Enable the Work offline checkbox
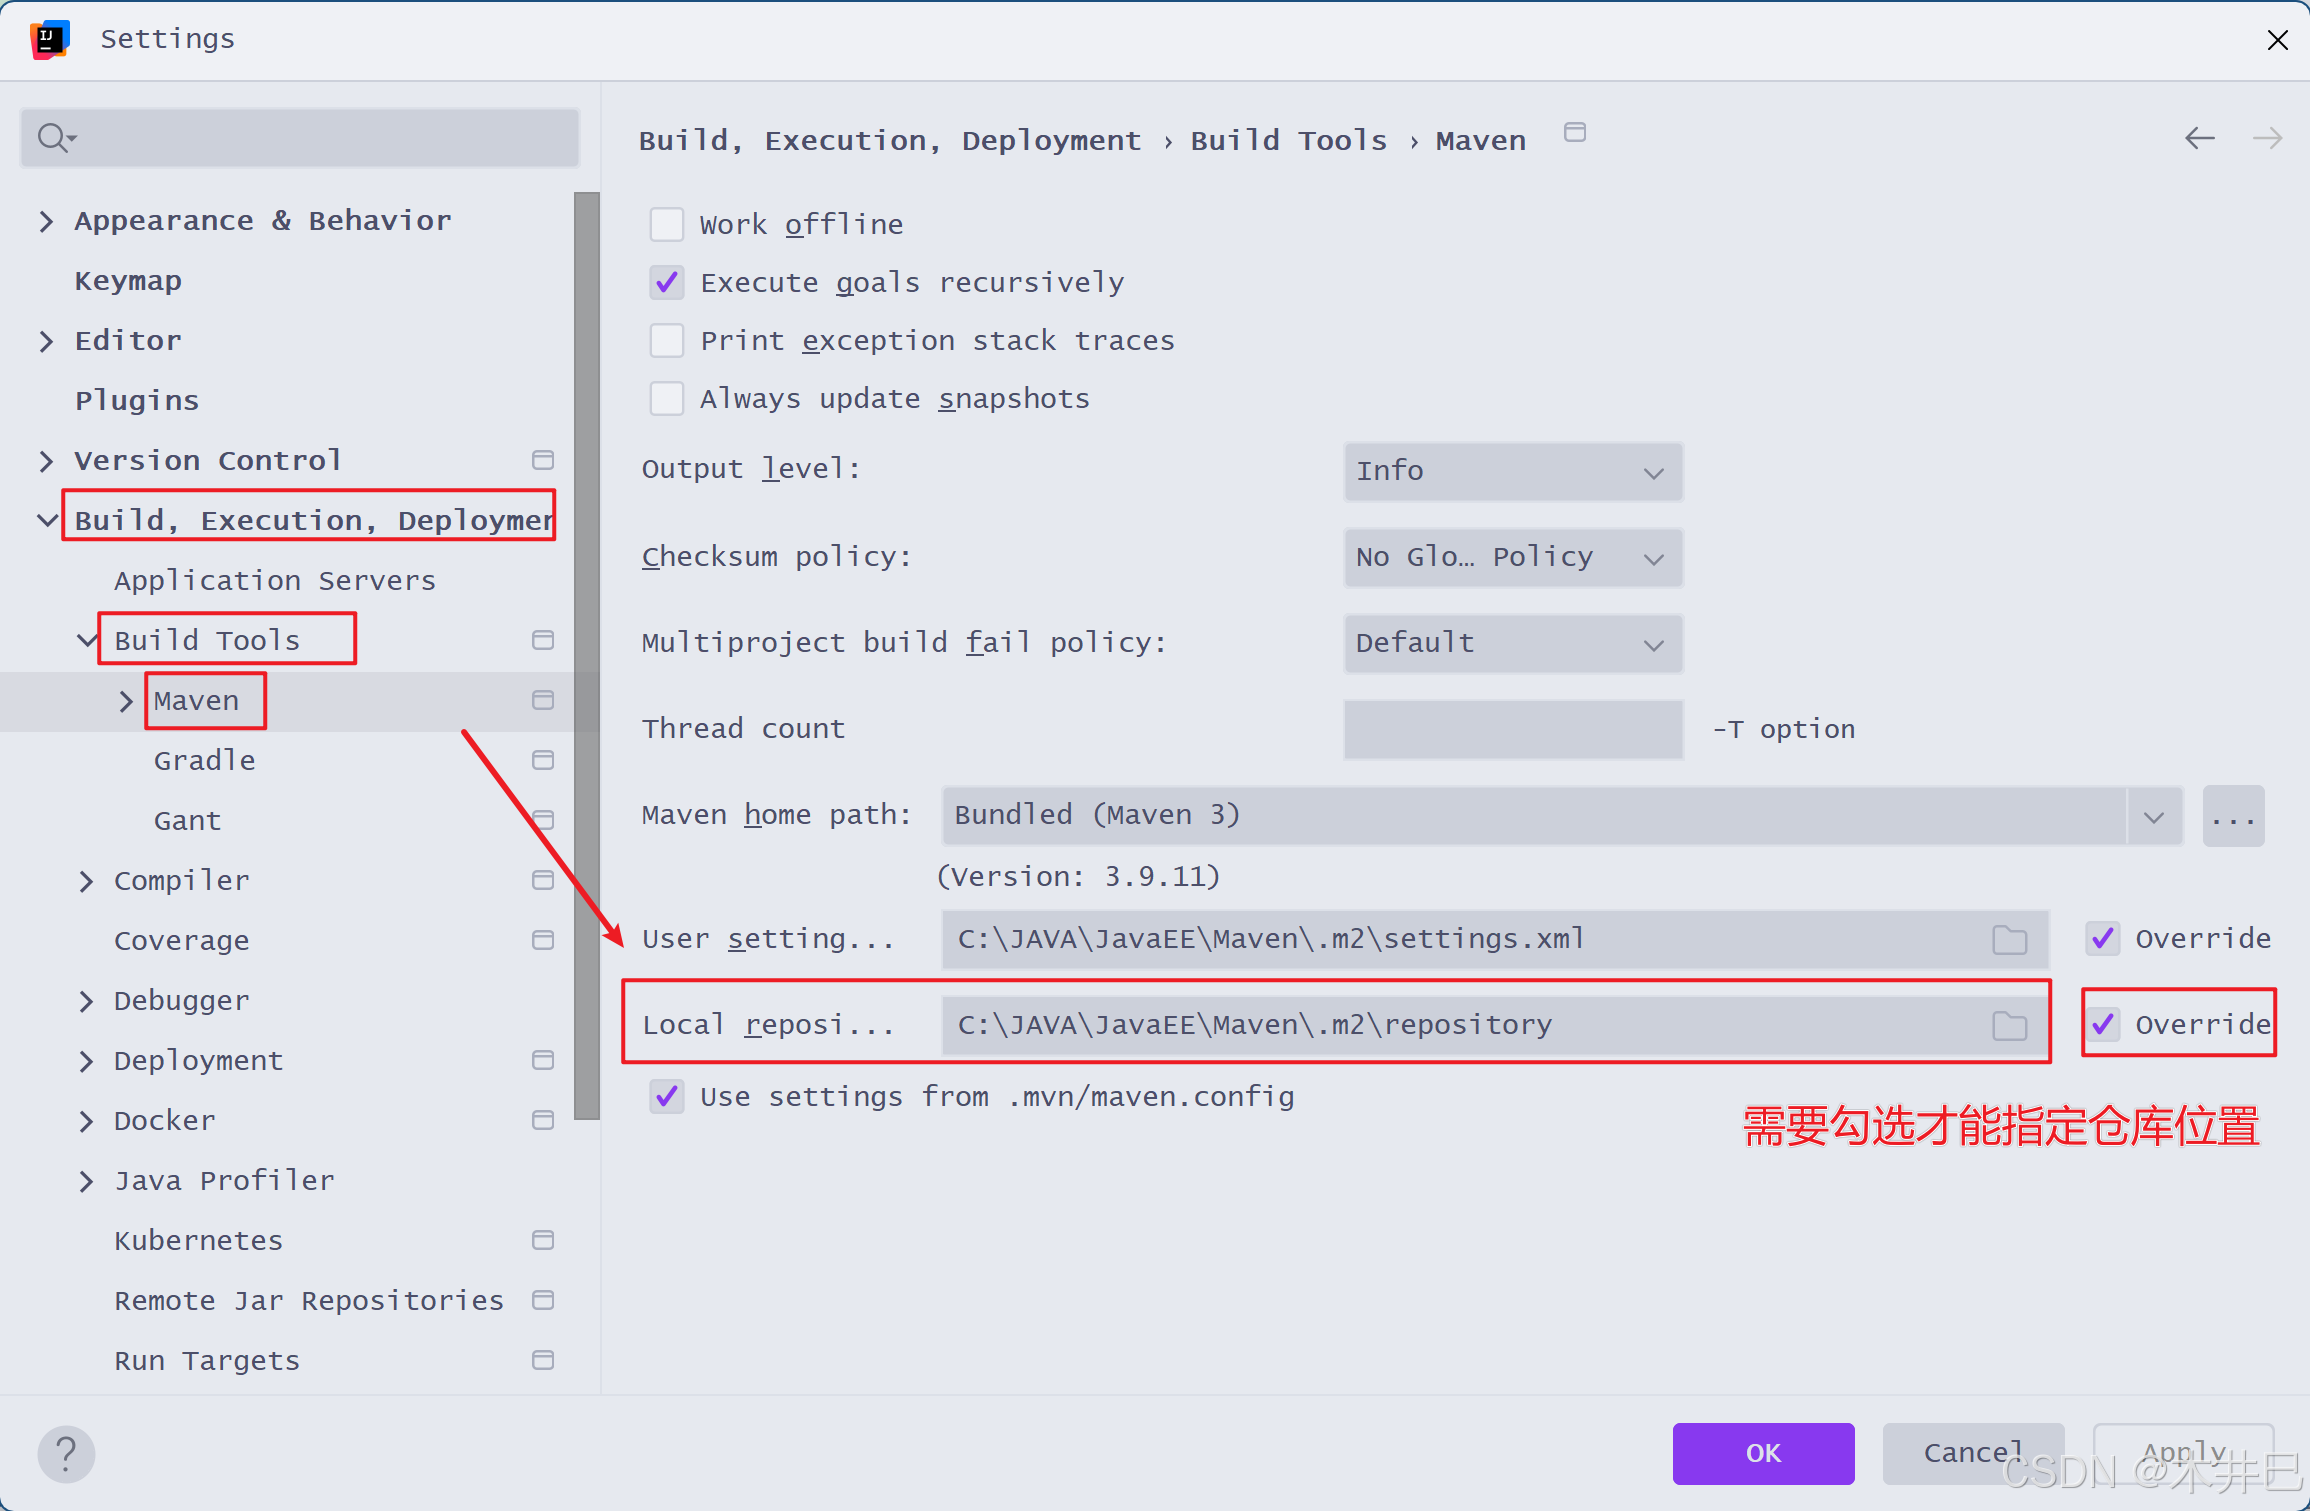This screenshot has height=1511, width=2310. [667, 224]
